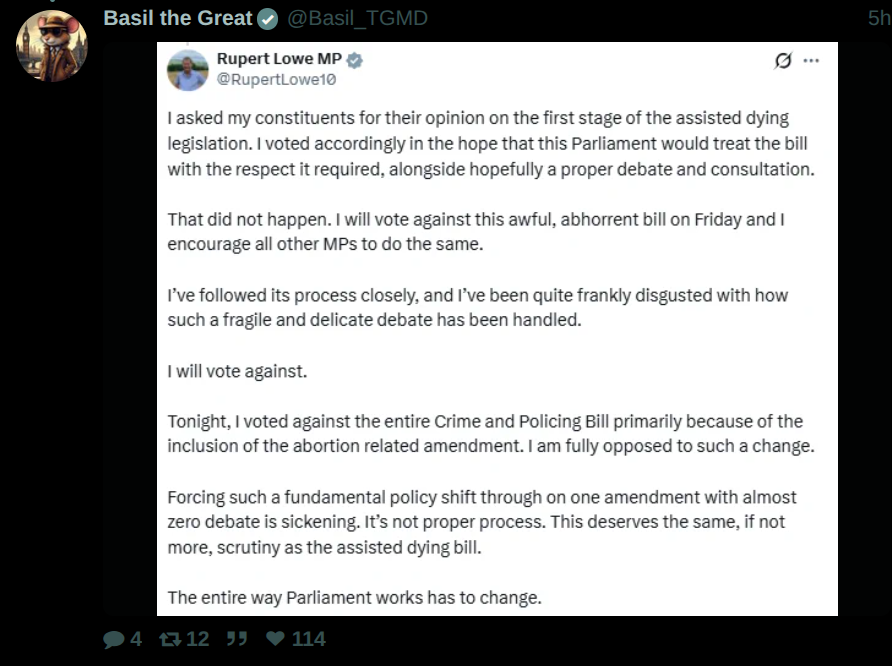892x666 pixels.
Task: Open Basil the Great's profile avatar
Action: tap(52, 45)
